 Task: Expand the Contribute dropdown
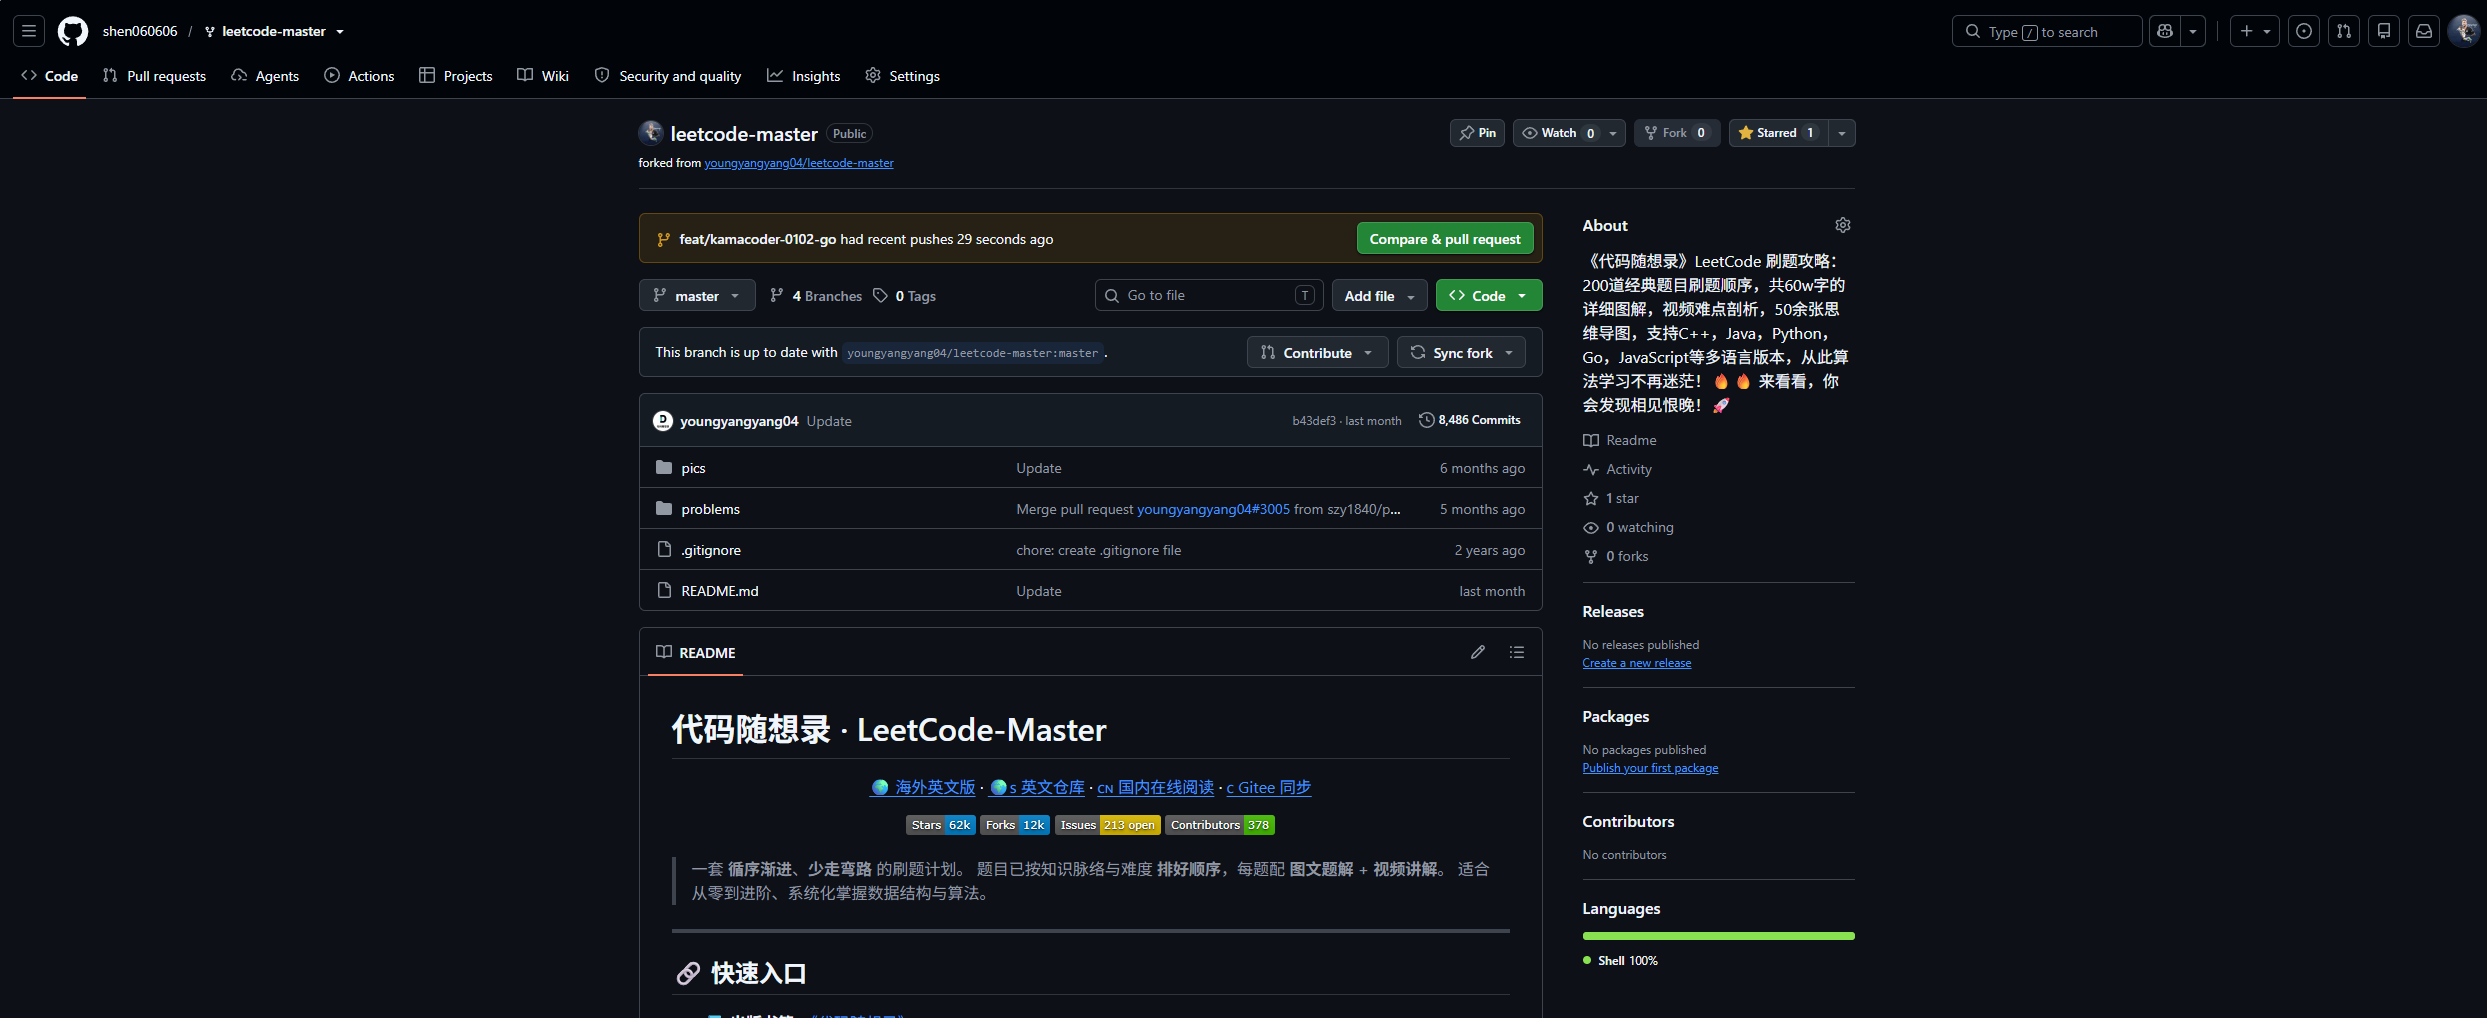1317,352
